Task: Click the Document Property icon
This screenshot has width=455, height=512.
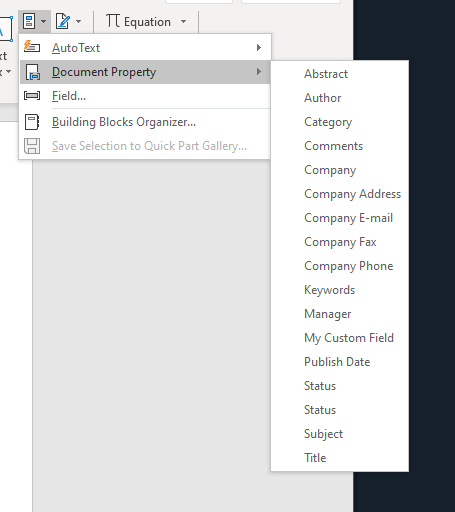Action: coord(33,72)
